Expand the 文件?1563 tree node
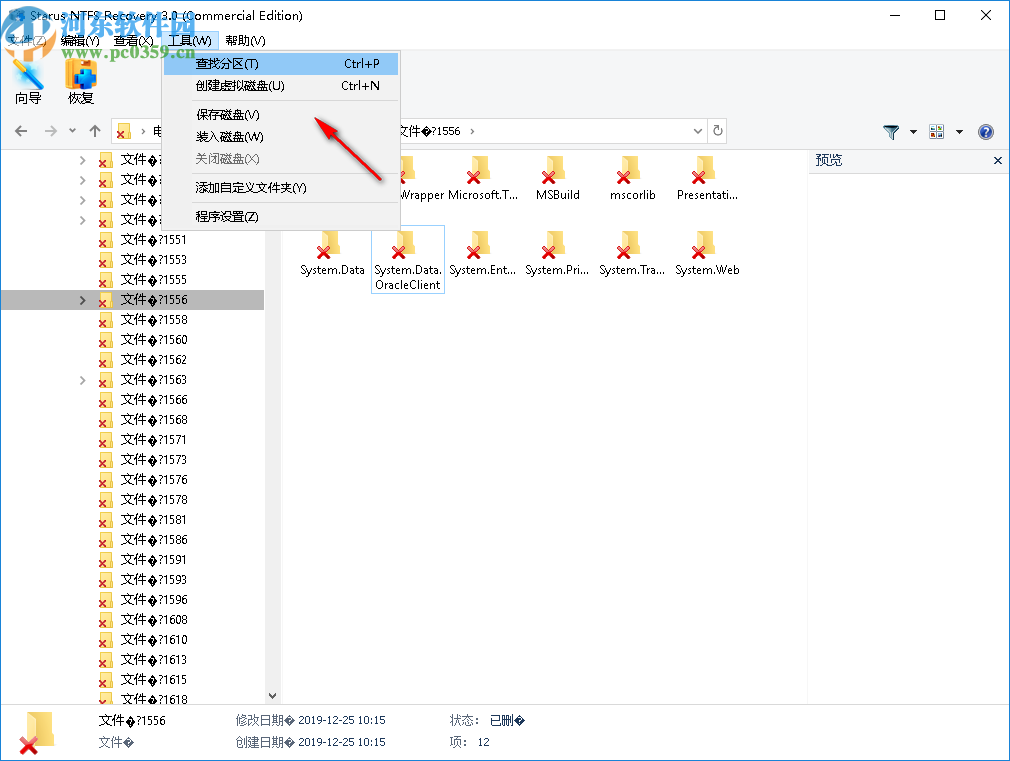 pyautogui.click(x=83, y=380)
